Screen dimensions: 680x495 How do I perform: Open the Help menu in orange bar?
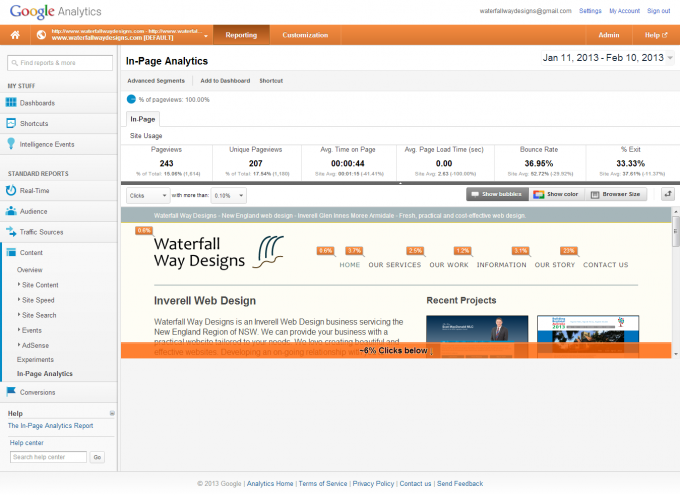(x=656, y=35)
